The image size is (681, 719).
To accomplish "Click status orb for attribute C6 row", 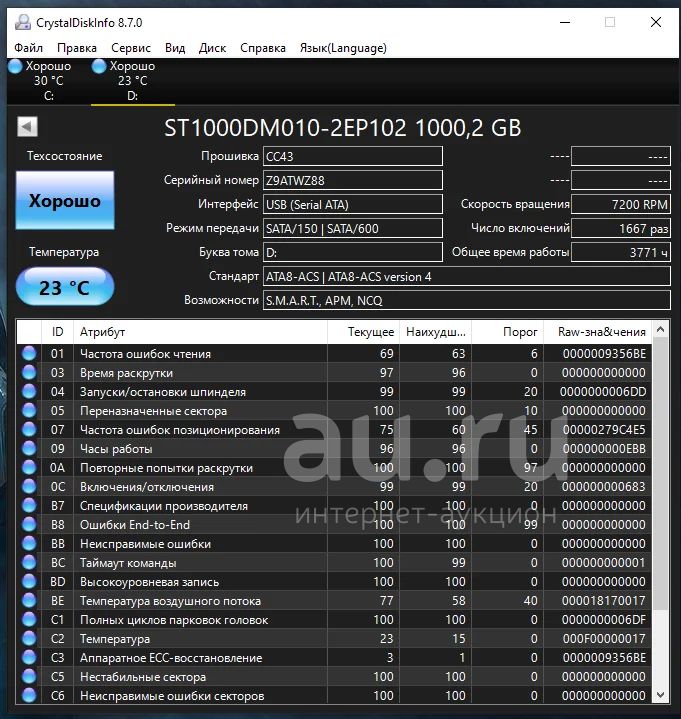I will click(29, 696).
